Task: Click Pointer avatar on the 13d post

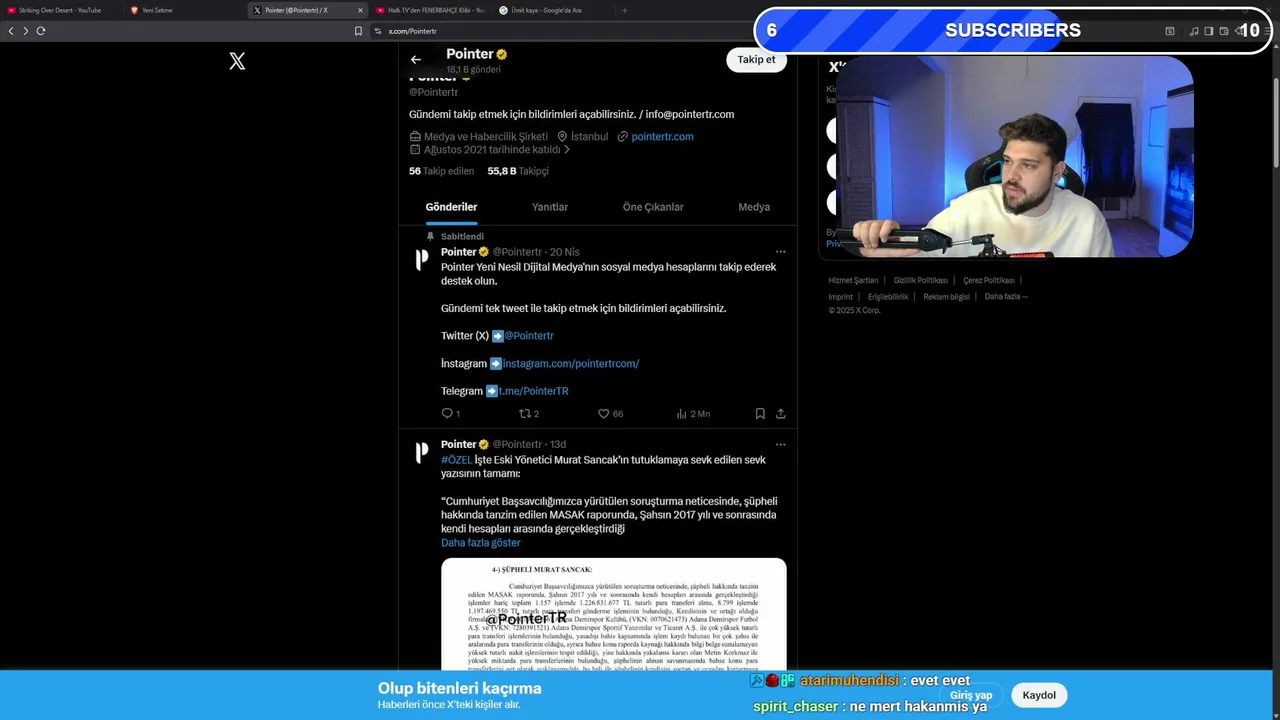Action: pyautogui.click(x=422, y=452)
